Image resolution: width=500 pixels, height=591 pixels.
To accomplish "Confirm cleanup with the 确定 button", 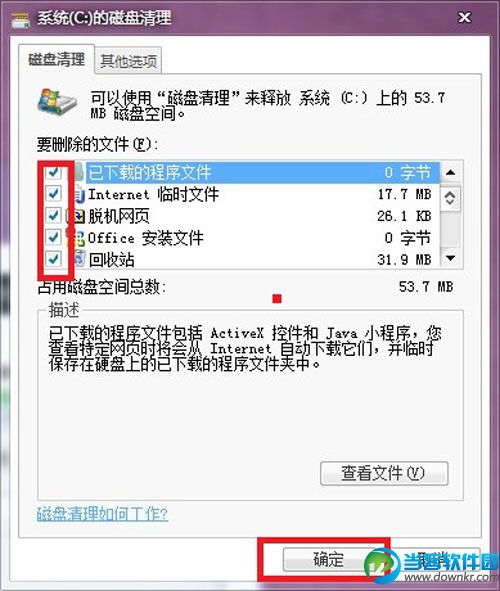I will [327, 559].
